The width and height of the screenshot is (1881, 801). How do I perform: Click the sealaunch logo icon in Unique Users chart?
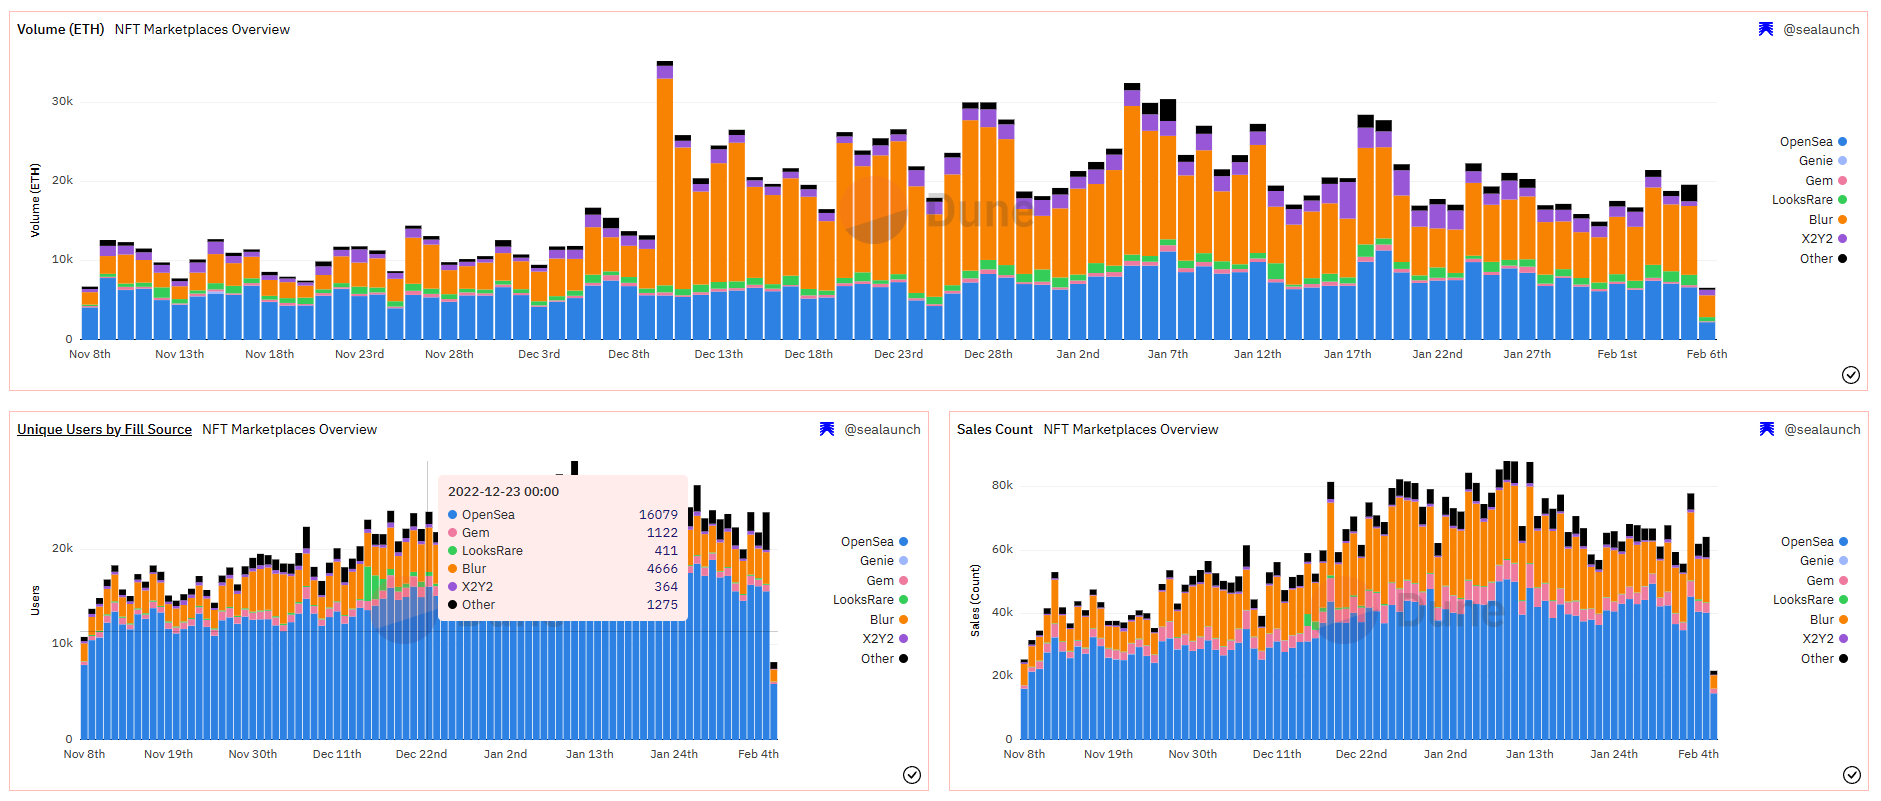827,429
